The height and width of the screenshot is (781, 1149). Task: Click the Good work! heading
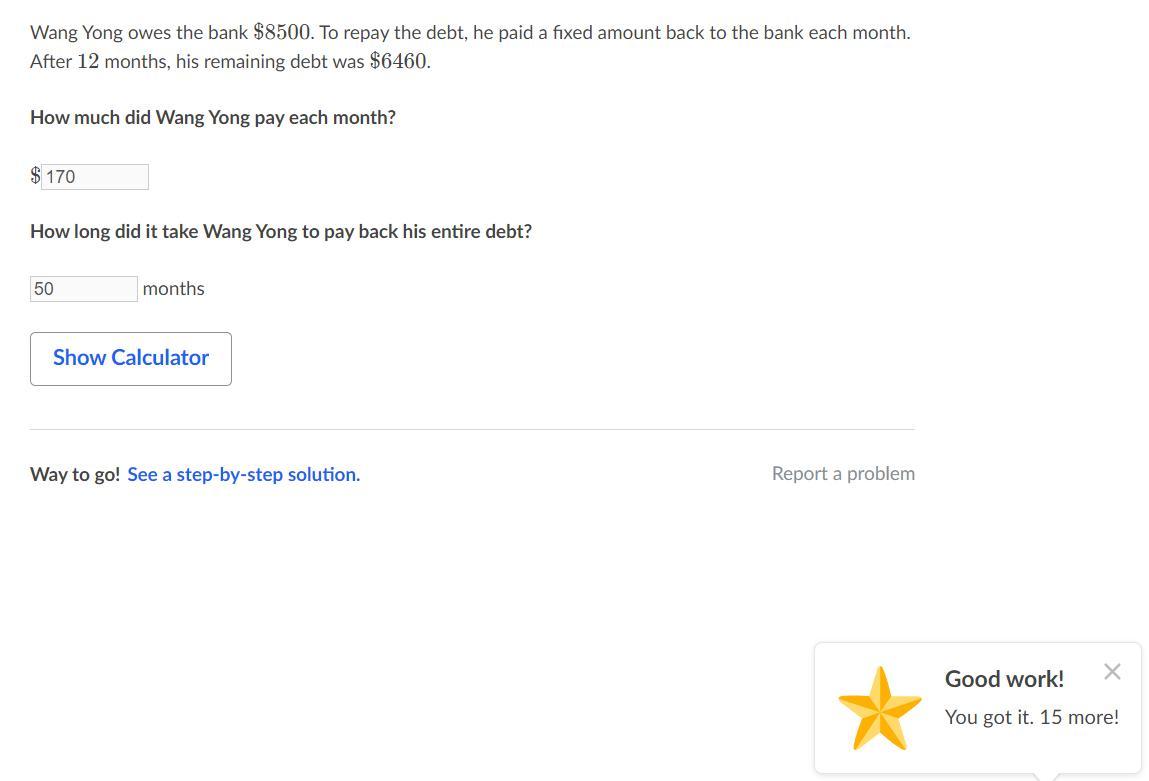[1004, 679]
